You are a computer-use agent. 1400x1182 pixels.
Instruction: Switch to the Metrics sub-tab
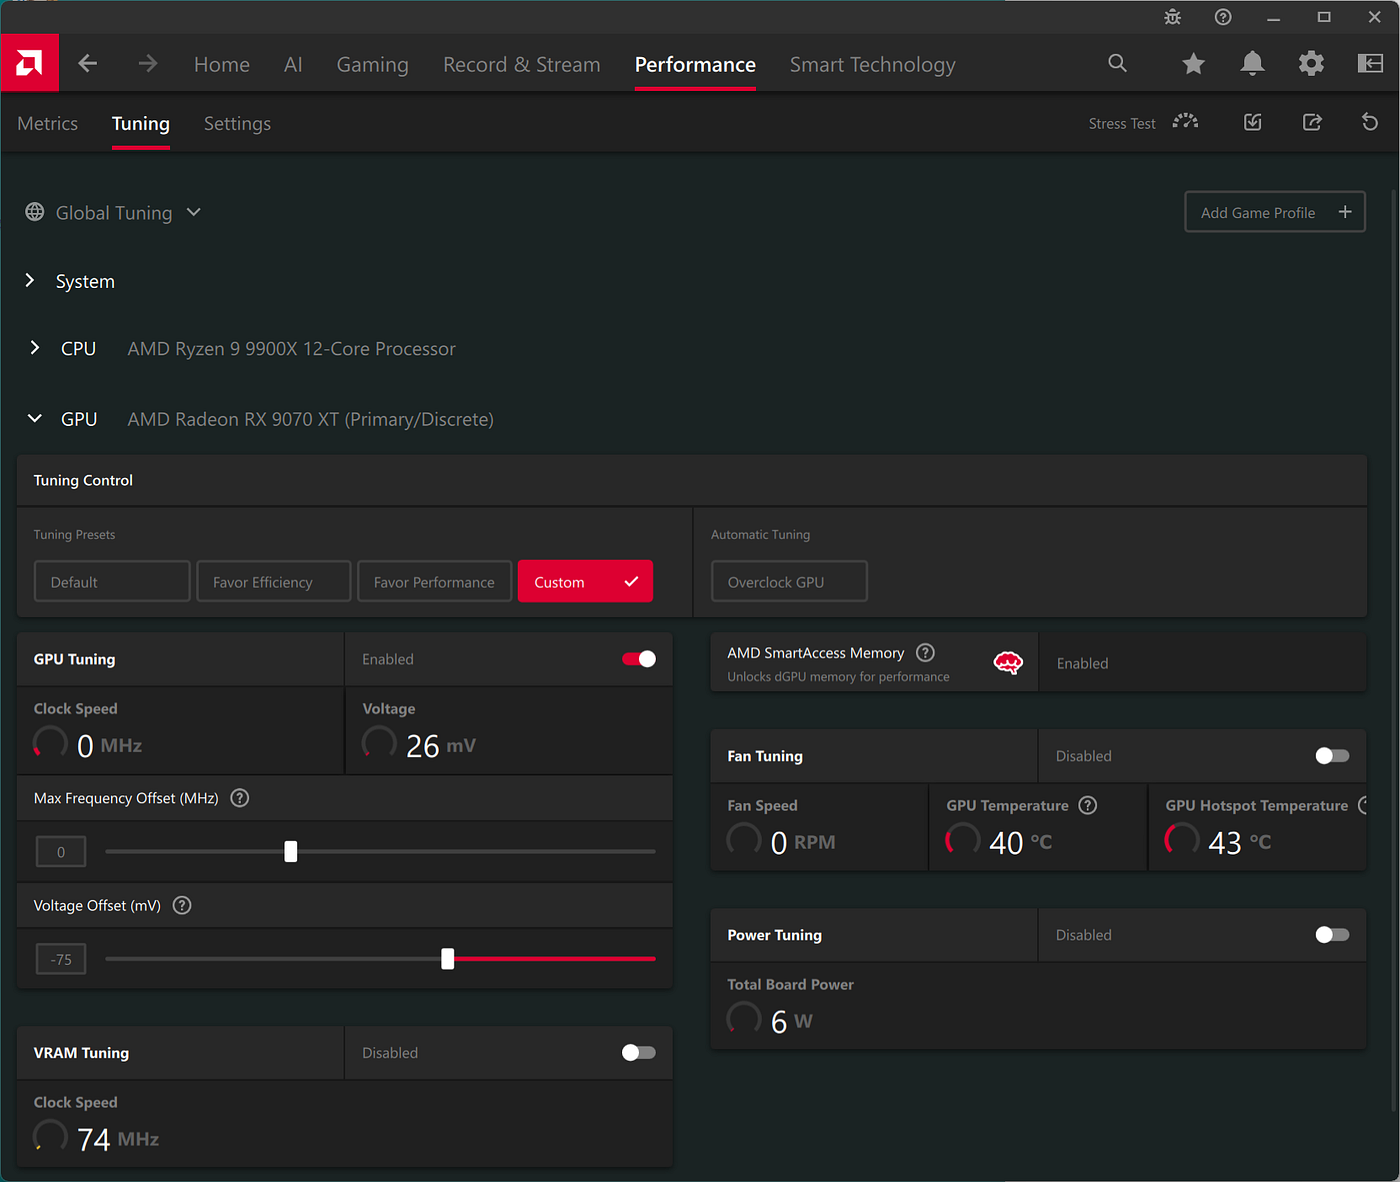click(48, 123)
